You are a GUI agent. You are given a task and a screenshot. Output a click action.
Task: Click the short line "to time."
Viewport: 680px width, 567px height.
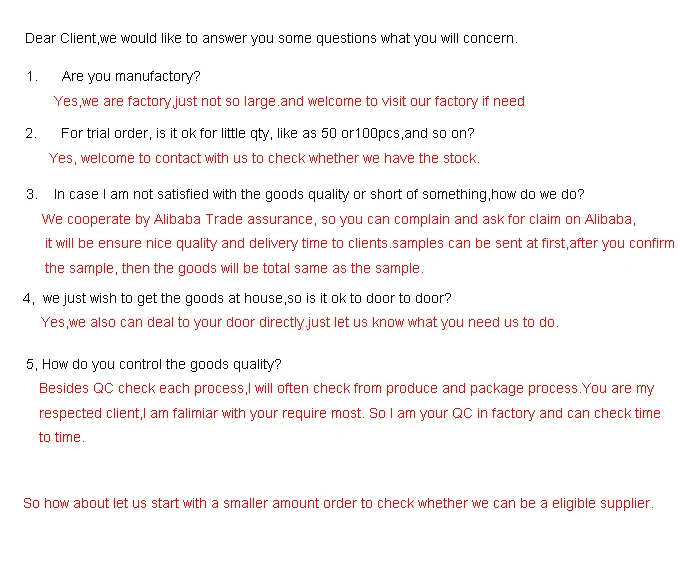point(61,437)
